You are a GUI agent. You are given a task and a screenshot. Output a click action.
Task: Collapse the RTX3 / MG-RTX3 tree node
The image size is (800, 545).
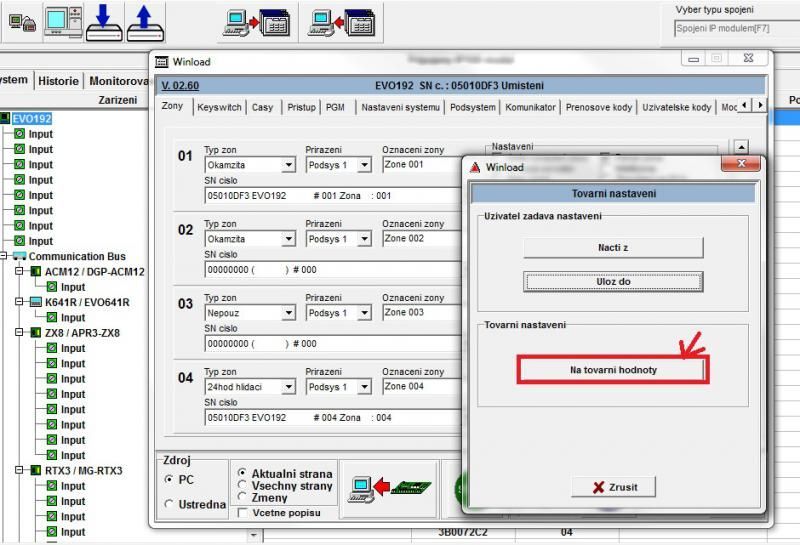[x=20, y=470]
